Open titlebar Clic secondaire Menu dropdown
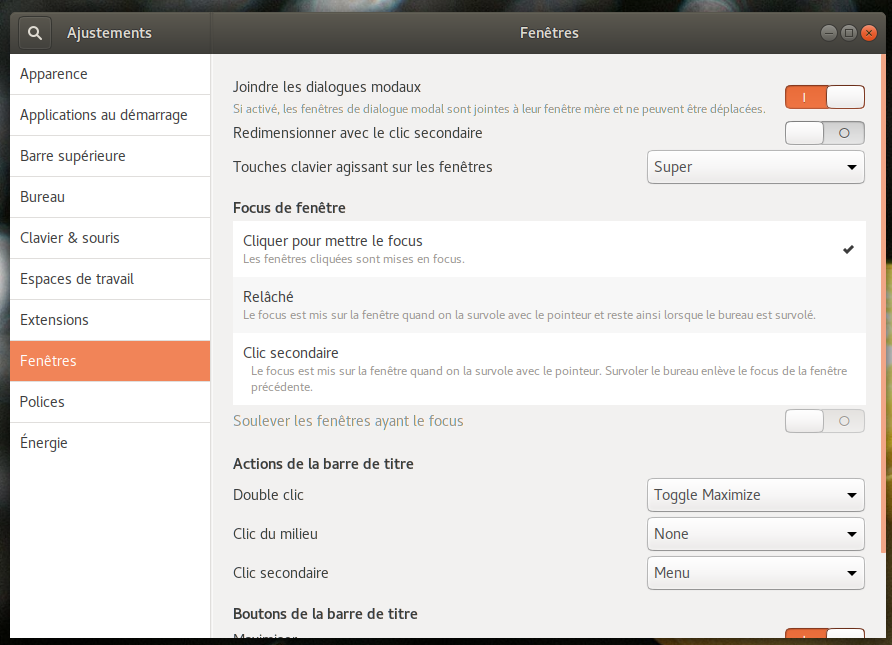 [755, 573]
